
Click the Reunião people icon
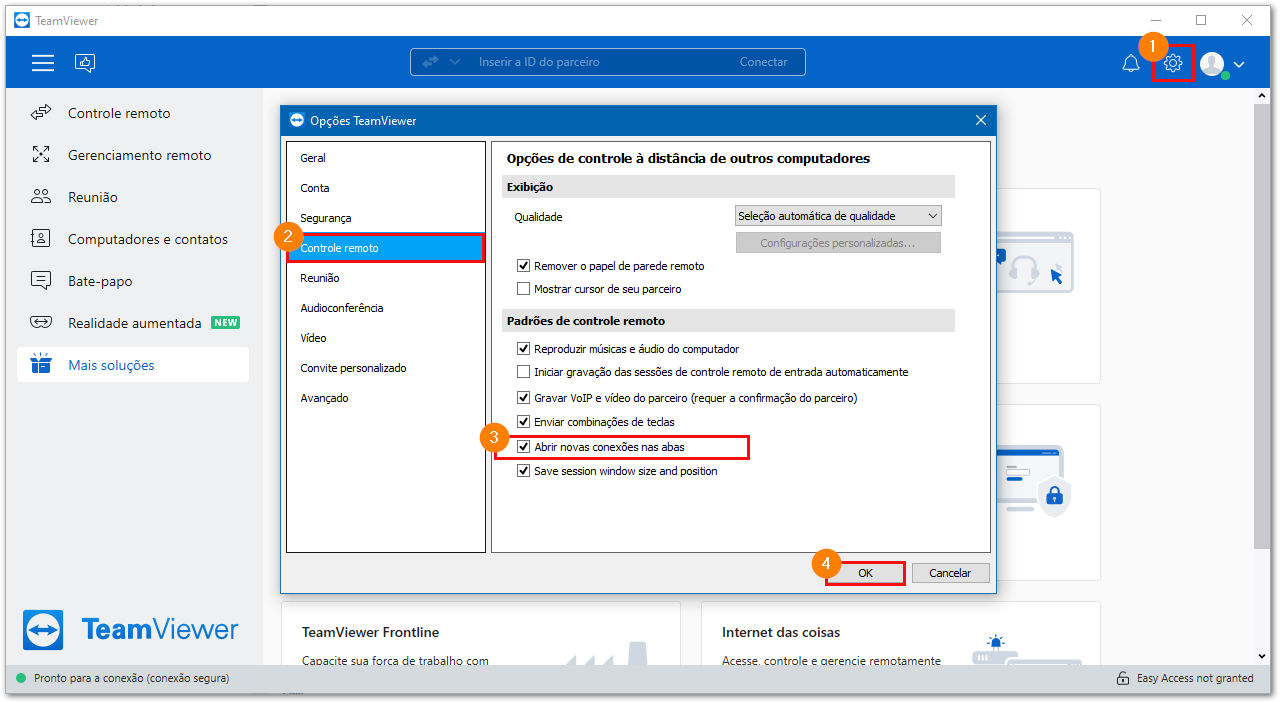click(41, 197)
